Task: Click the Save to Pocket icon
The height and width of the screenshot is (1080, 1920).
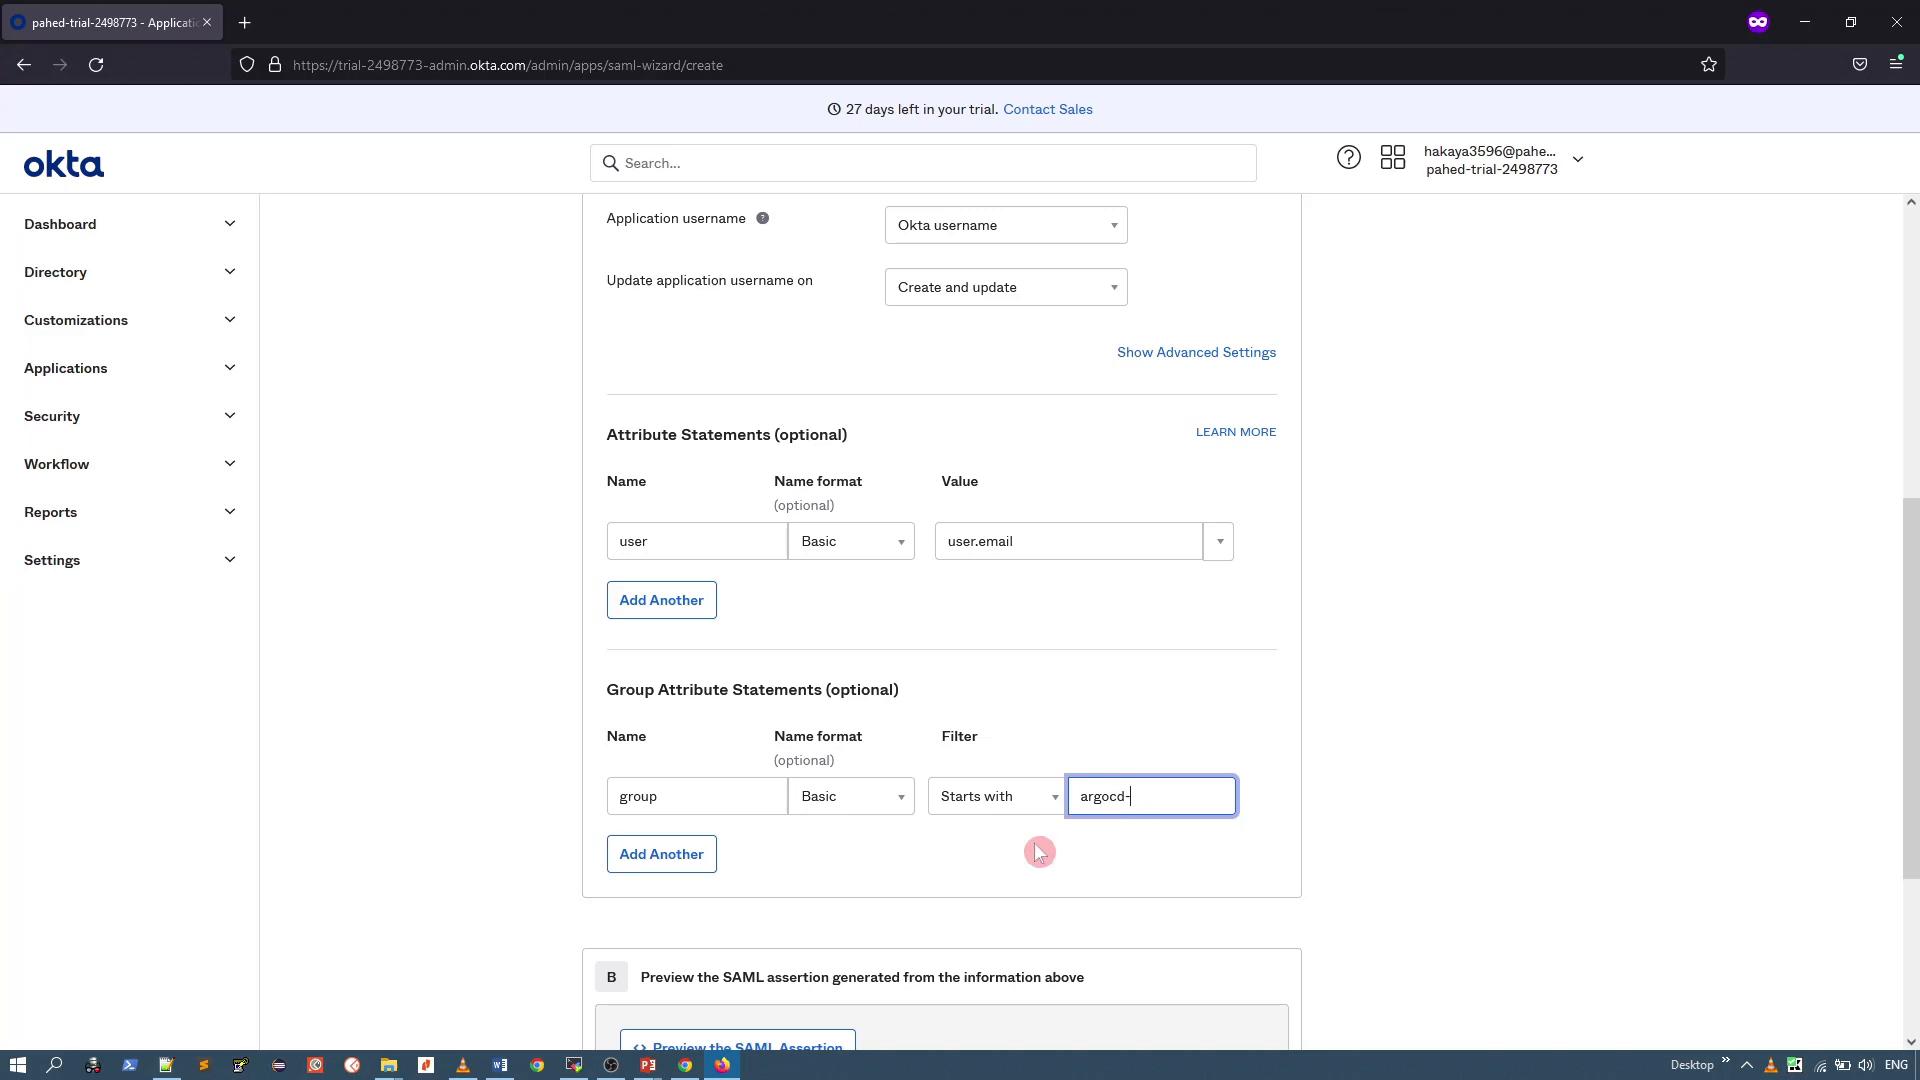Action: point(1860,65)
